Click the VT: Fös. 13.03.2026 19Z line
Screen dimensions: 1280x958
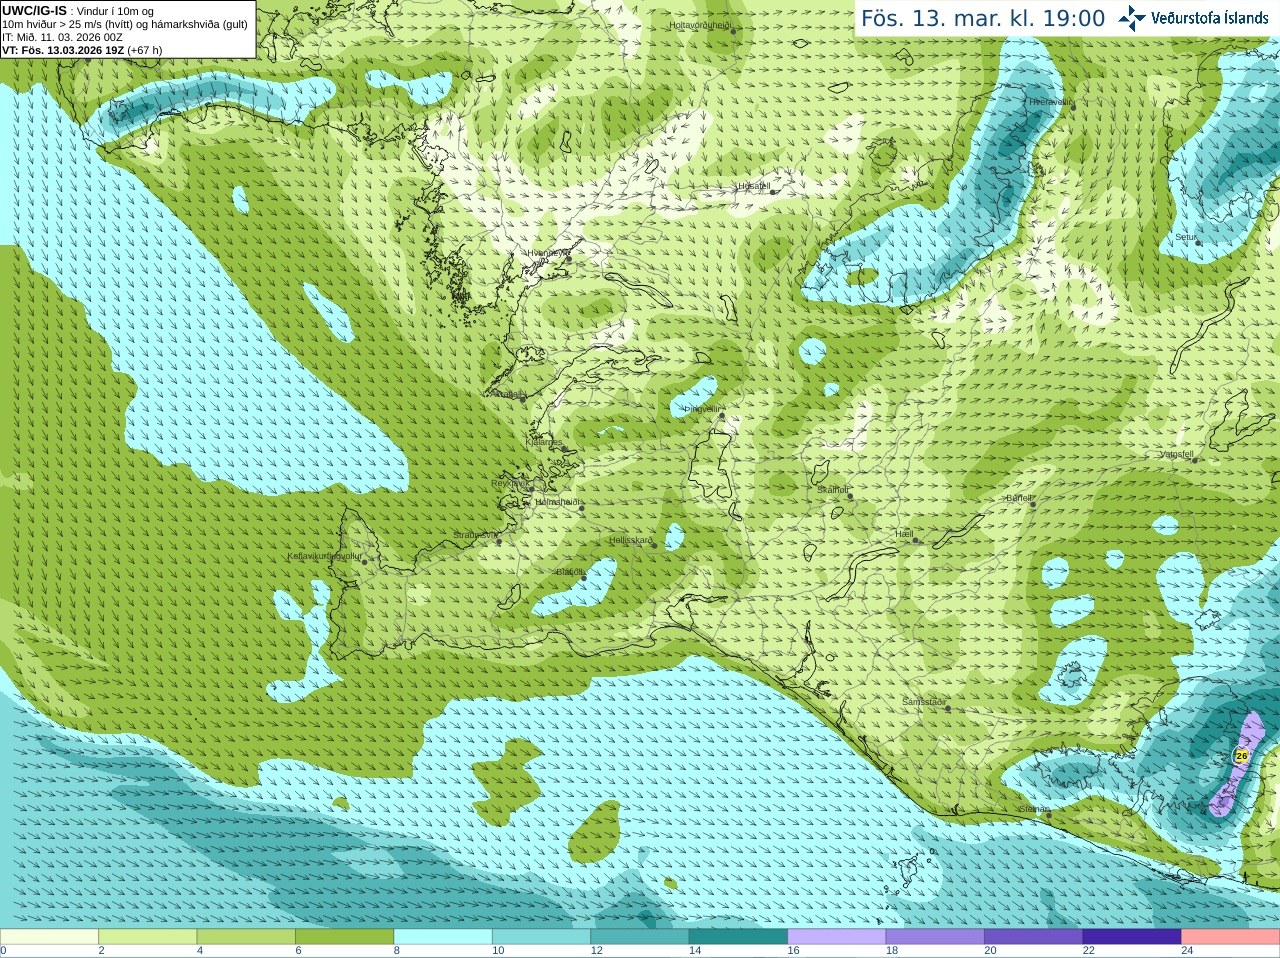point(82,50)
